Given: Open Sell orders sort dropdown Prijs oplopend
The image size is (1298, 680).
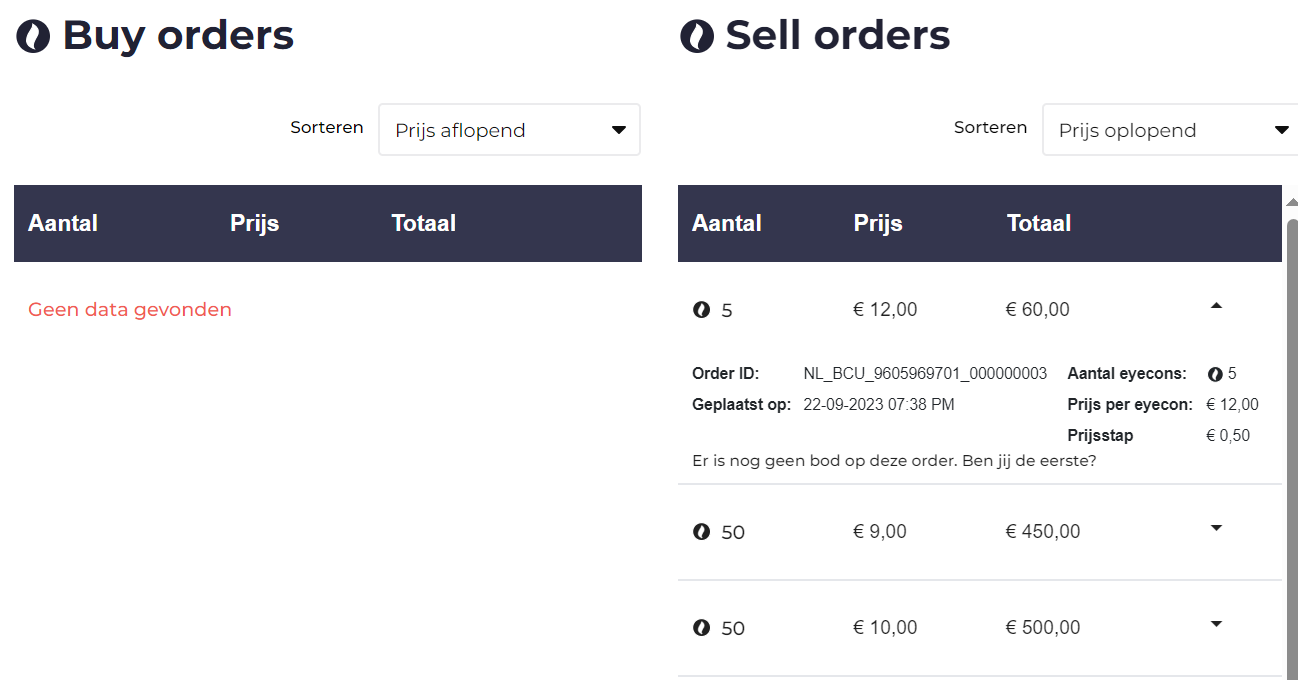Looking at the screenshot, I should [1170, 130].
